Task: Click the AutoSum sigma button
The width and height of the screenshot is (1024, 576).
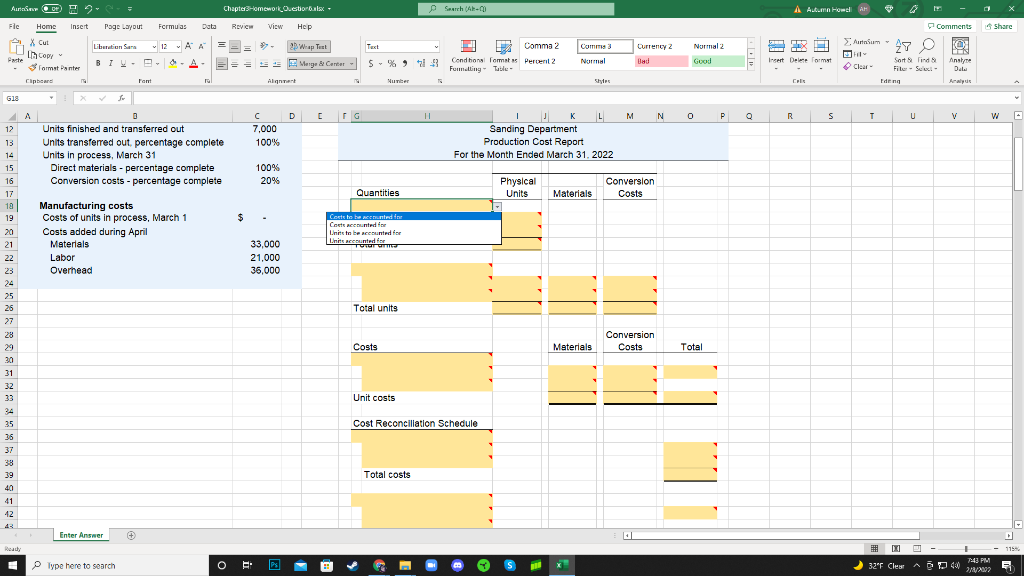Action: tap(861, 42)
